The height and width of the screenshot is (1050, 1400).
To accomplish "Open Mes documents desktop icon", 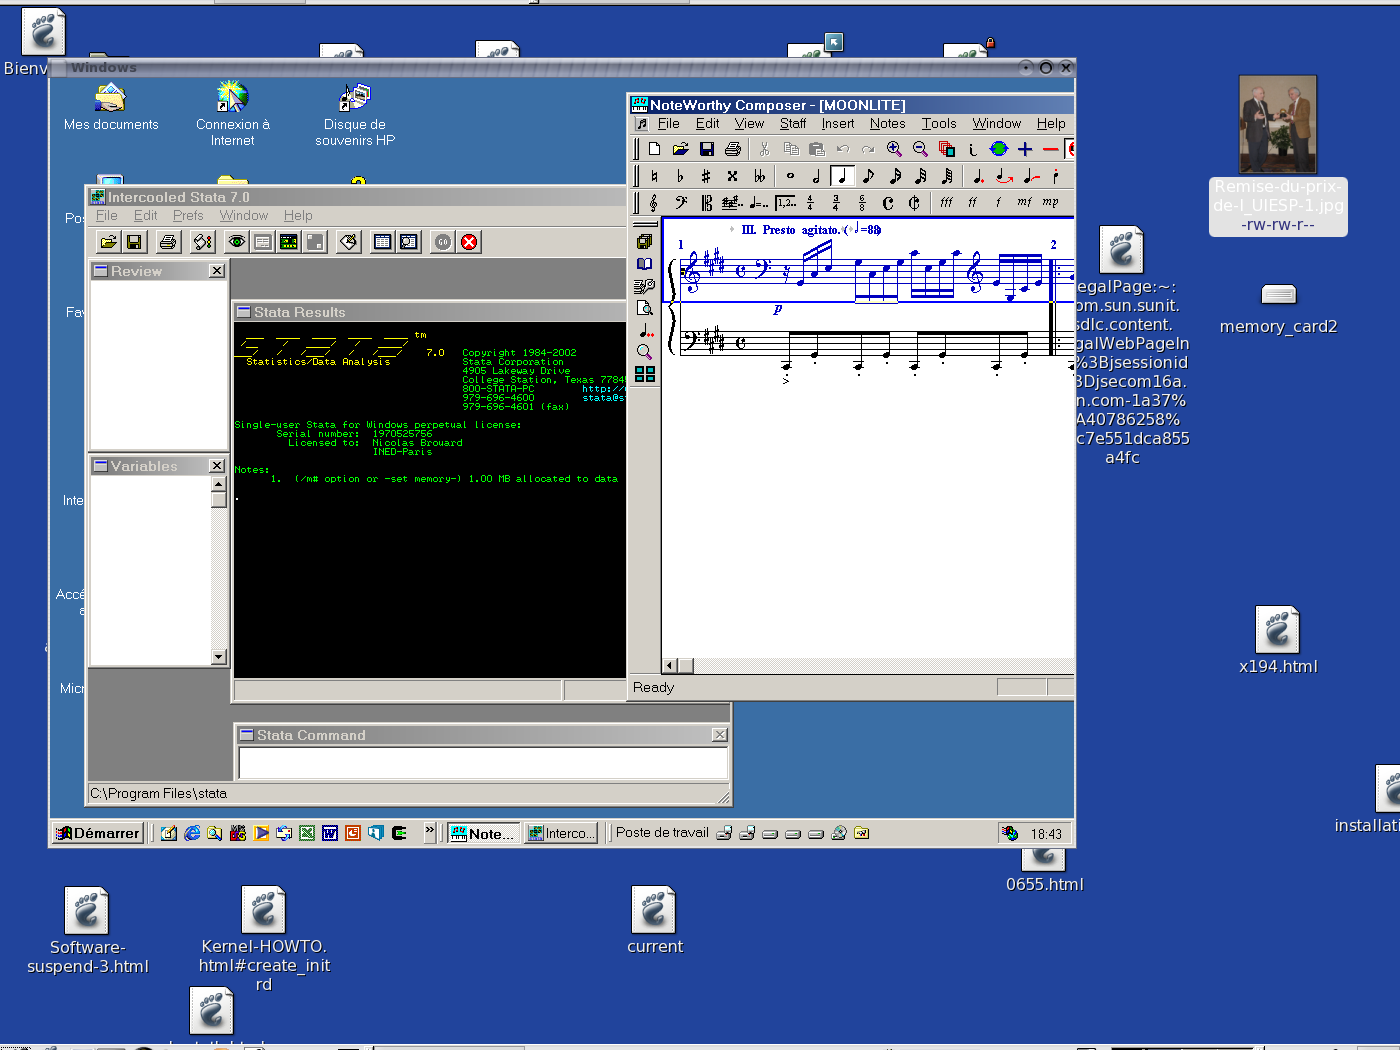I will [x=111, y=107].
